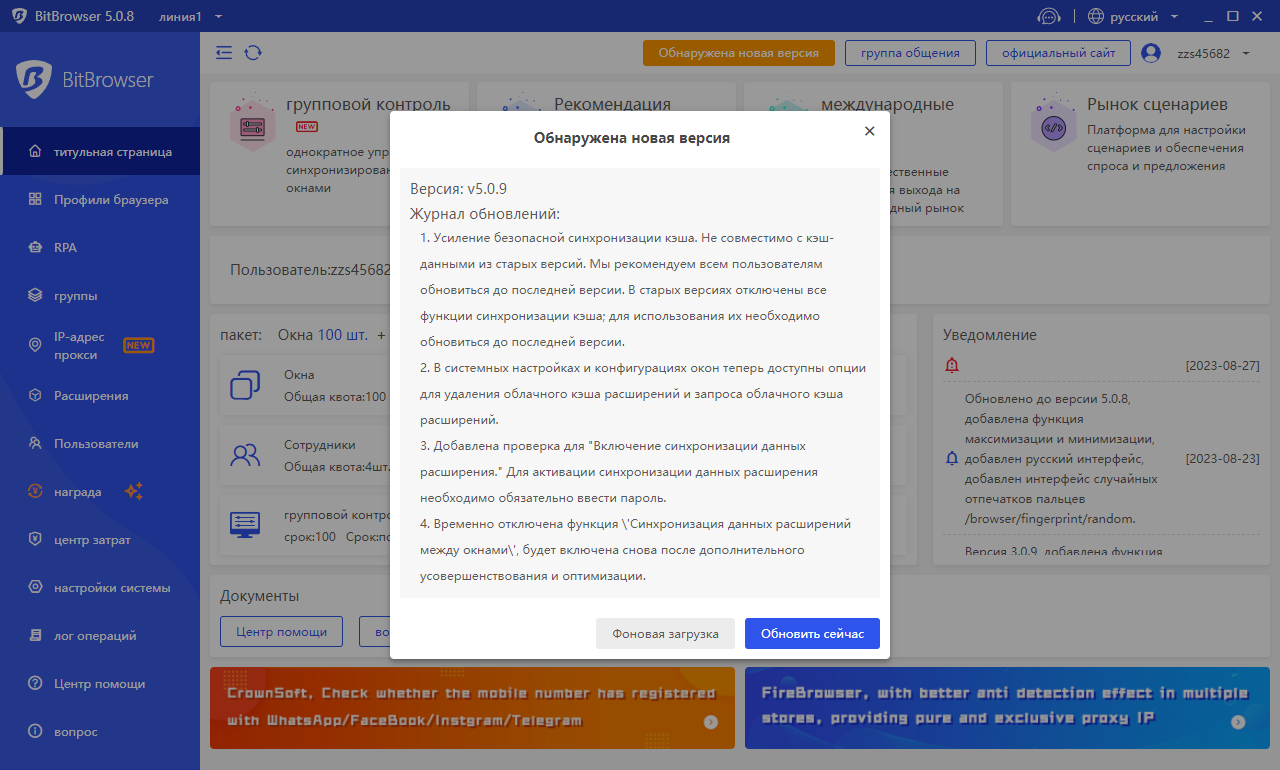Screen dimensions: 1280x770
Task: Click the Окна windows quota icon
Action: pyautogui.click(x=245, y=385)
